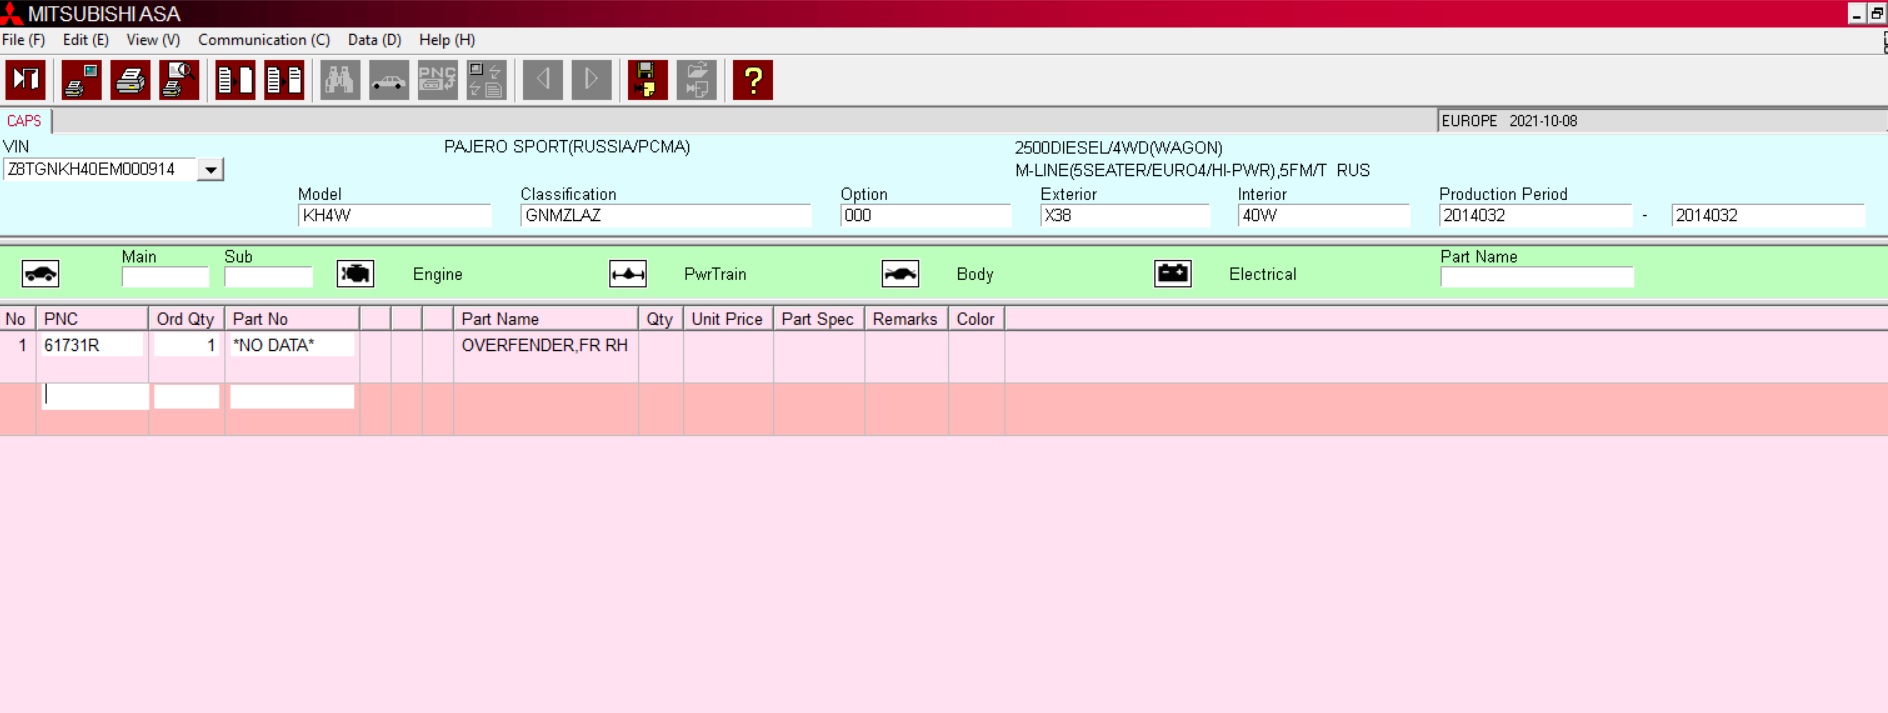Click the Sub group input field
The height and width of the screenshot is (713, 1888).
point(268,277)
